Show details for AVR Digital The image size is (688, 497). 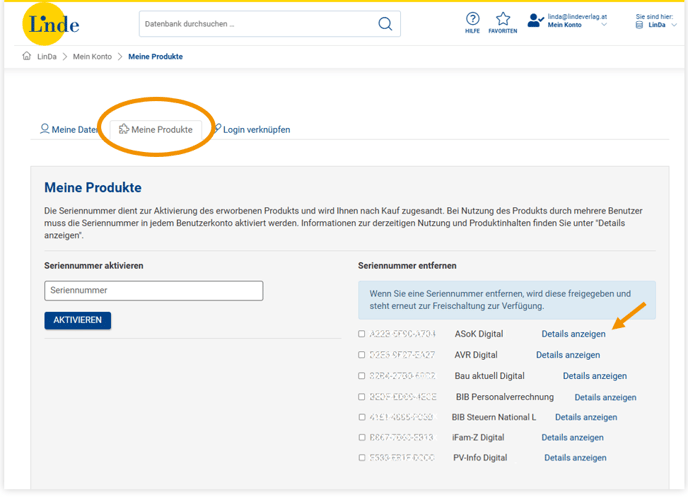coord(568,355)
